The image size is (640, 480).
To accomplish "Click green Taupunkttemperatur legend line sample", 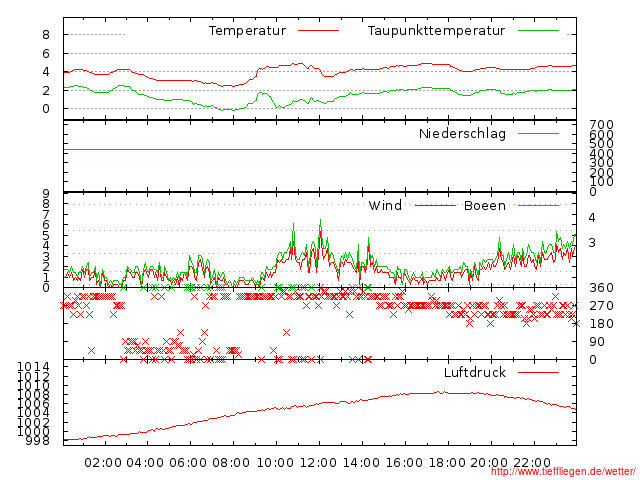I will point(538,31).
